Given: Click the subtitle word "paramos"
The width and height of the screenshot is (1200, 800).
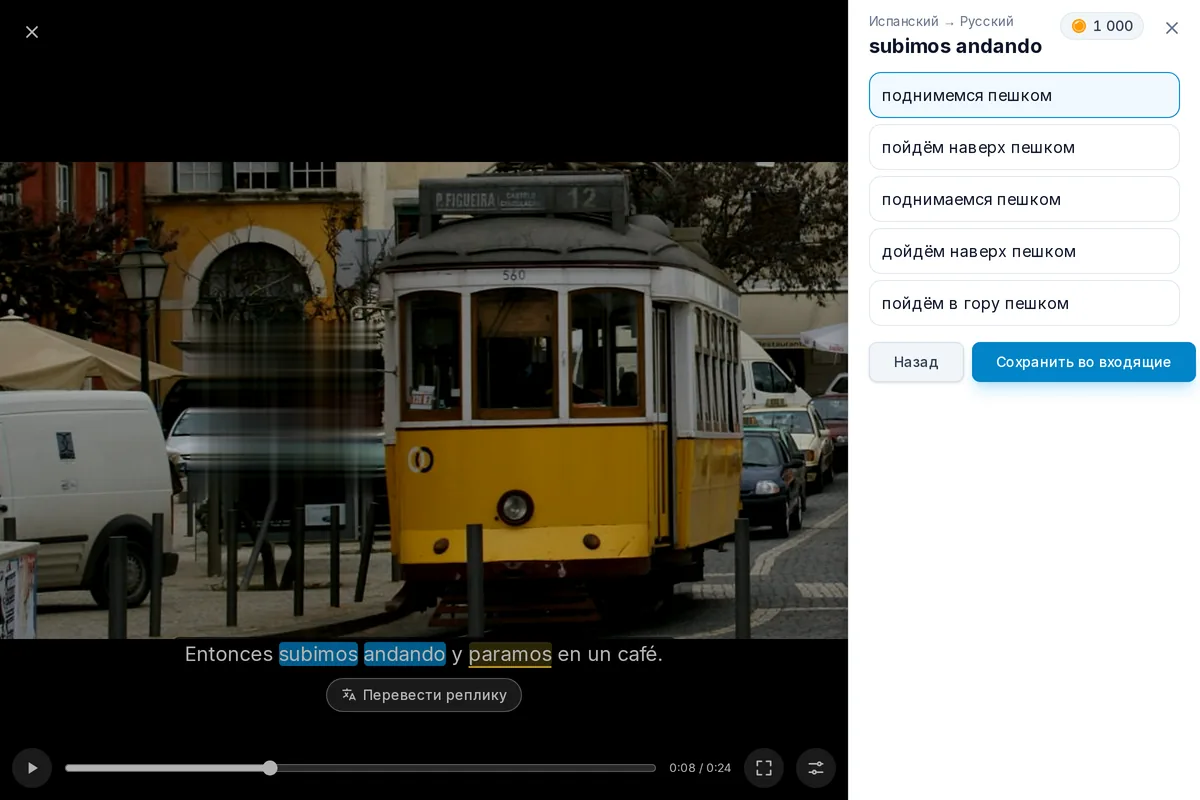Looking at the screenshot, I should (x=510, y=654).
